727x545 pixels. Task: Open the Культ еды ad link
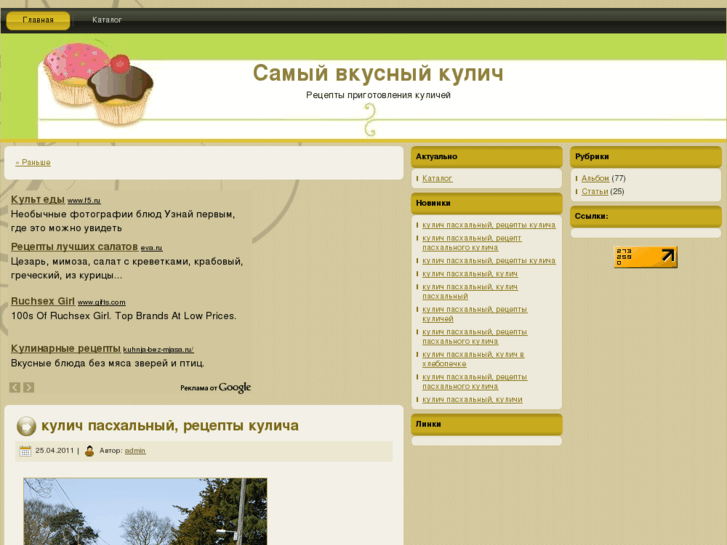pos(38,199)
